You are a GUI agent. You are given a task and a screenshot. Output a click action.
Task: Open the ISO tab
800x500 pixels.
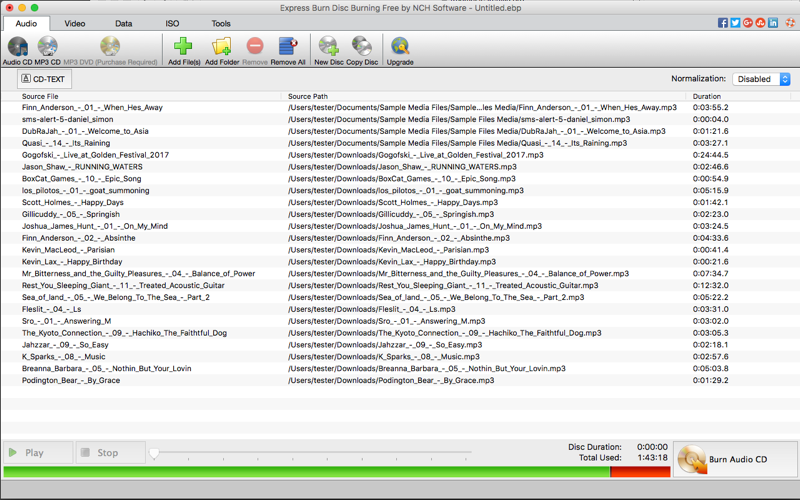tap(172, 23)
